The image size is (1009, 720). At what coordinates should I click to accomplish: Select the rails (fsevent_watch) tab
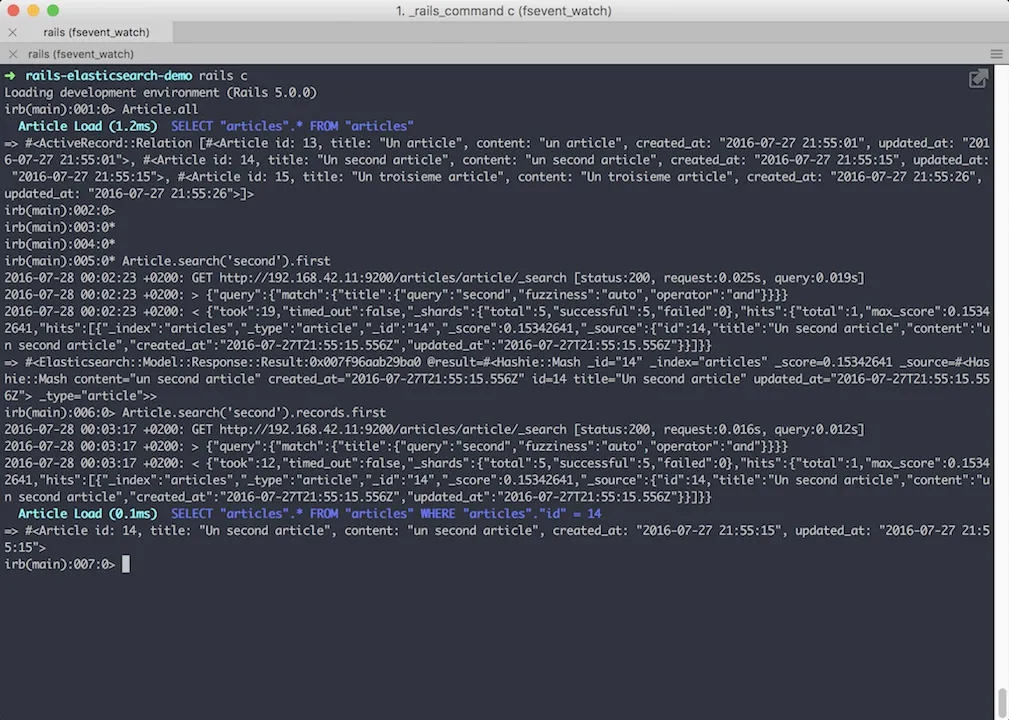pos(96,32)
